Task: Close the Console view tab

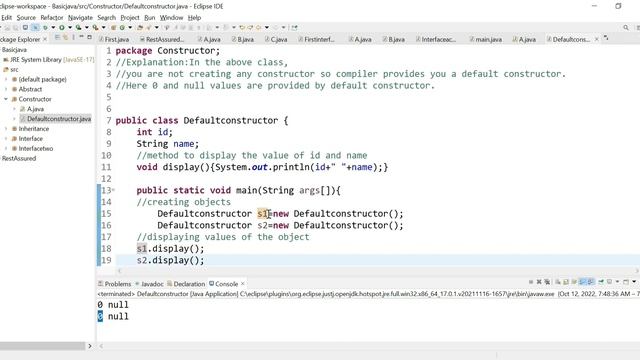Action: 243,283
